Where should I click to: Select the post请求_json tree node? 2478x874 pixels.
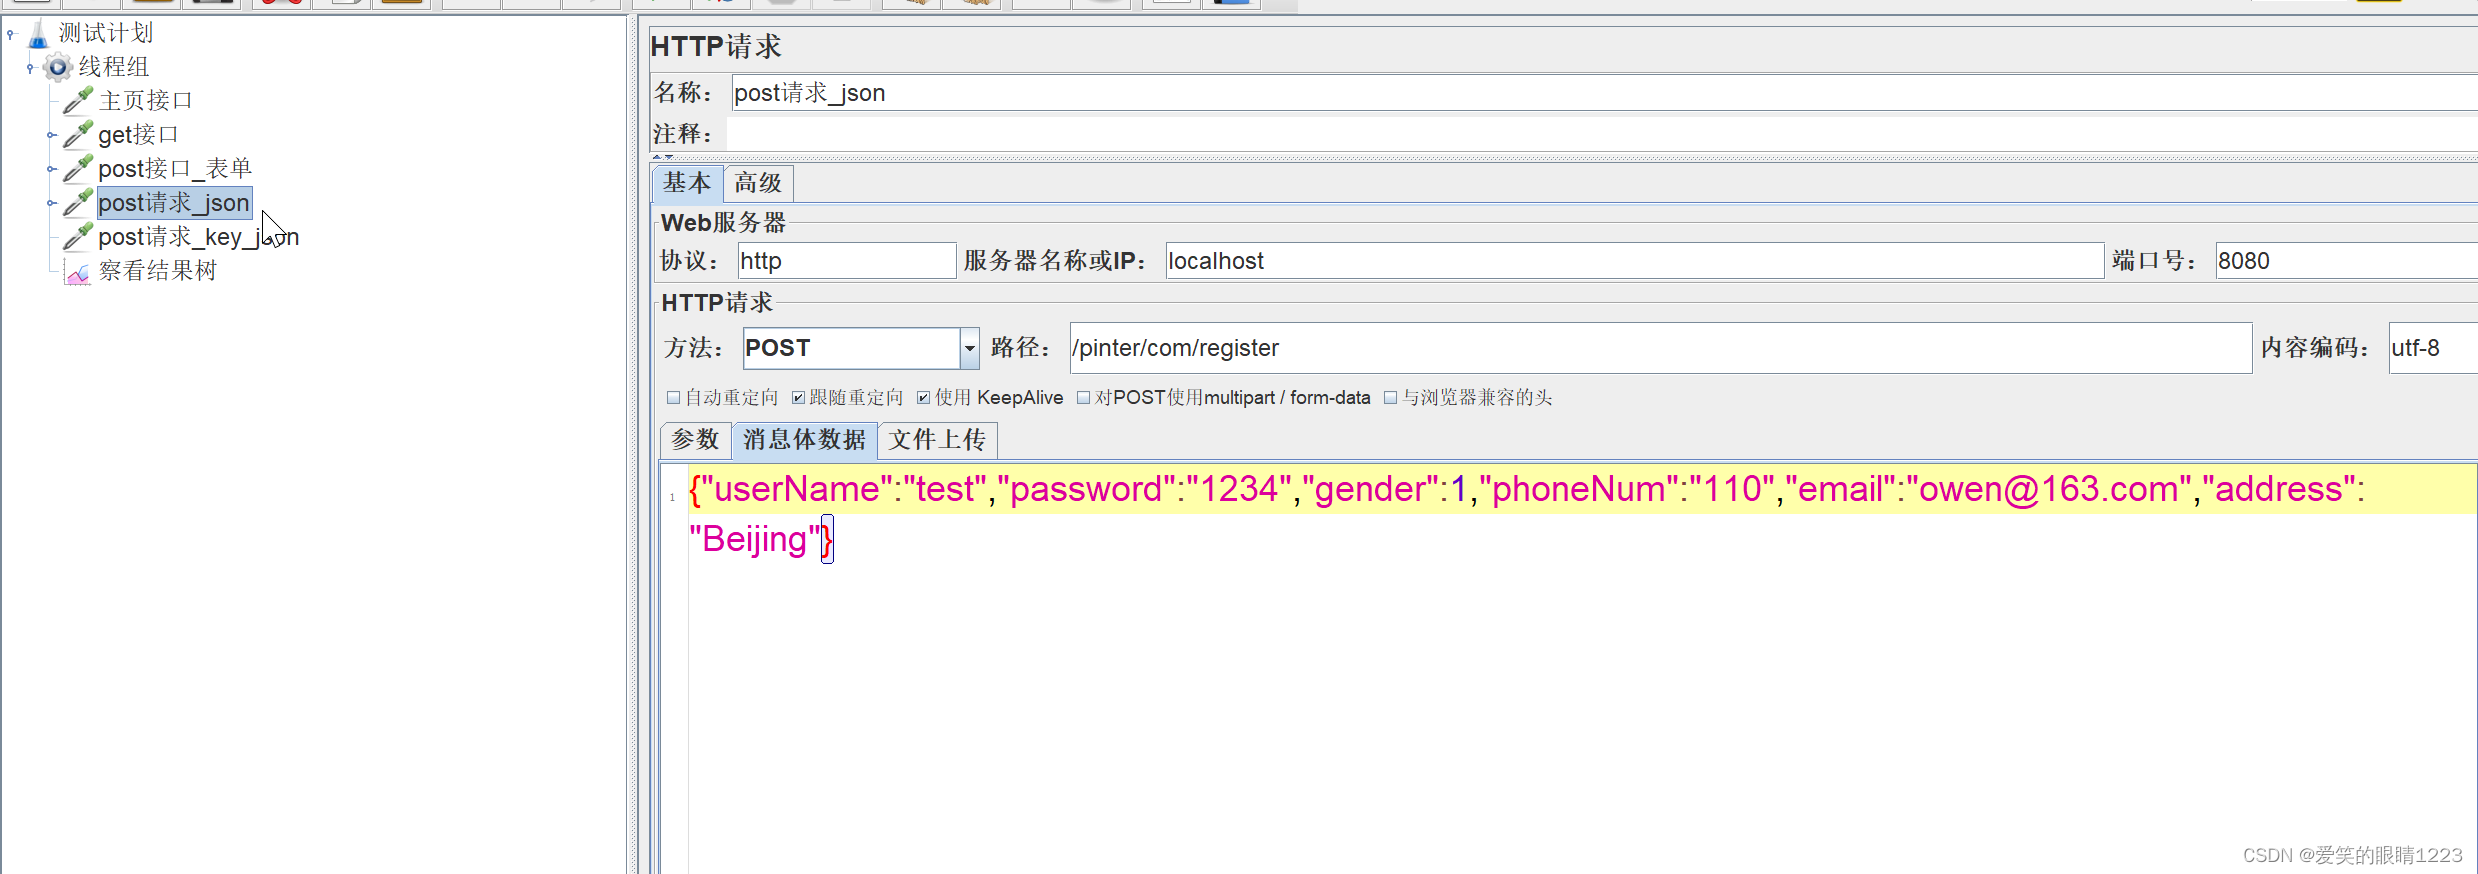click(174, 203)
